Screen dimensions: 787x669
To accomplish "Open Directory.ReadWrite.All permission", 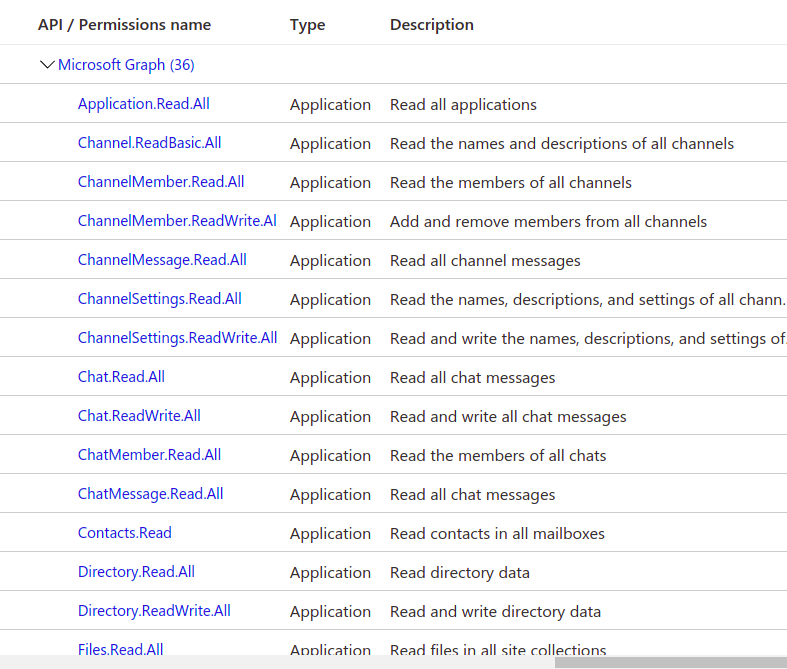I will (154, 611).
